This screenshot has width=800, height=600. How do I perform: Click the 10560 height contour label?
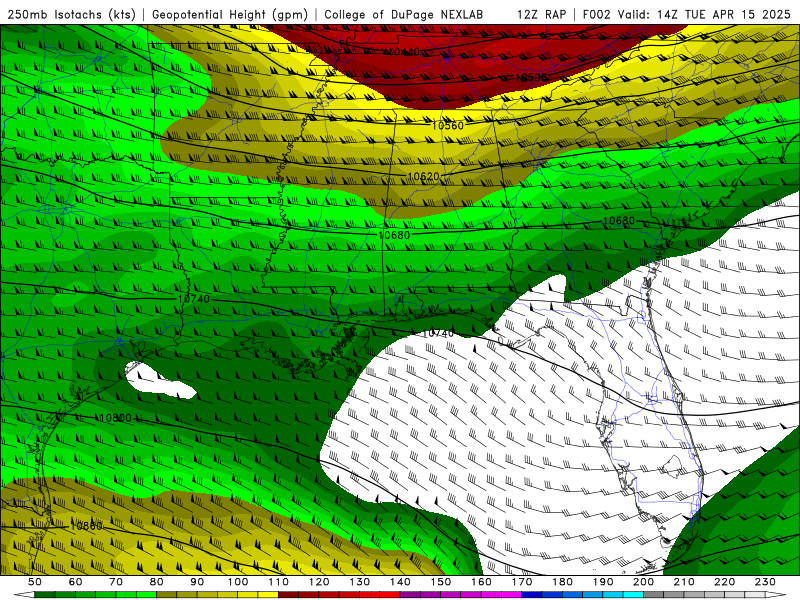tap(447, 126)
